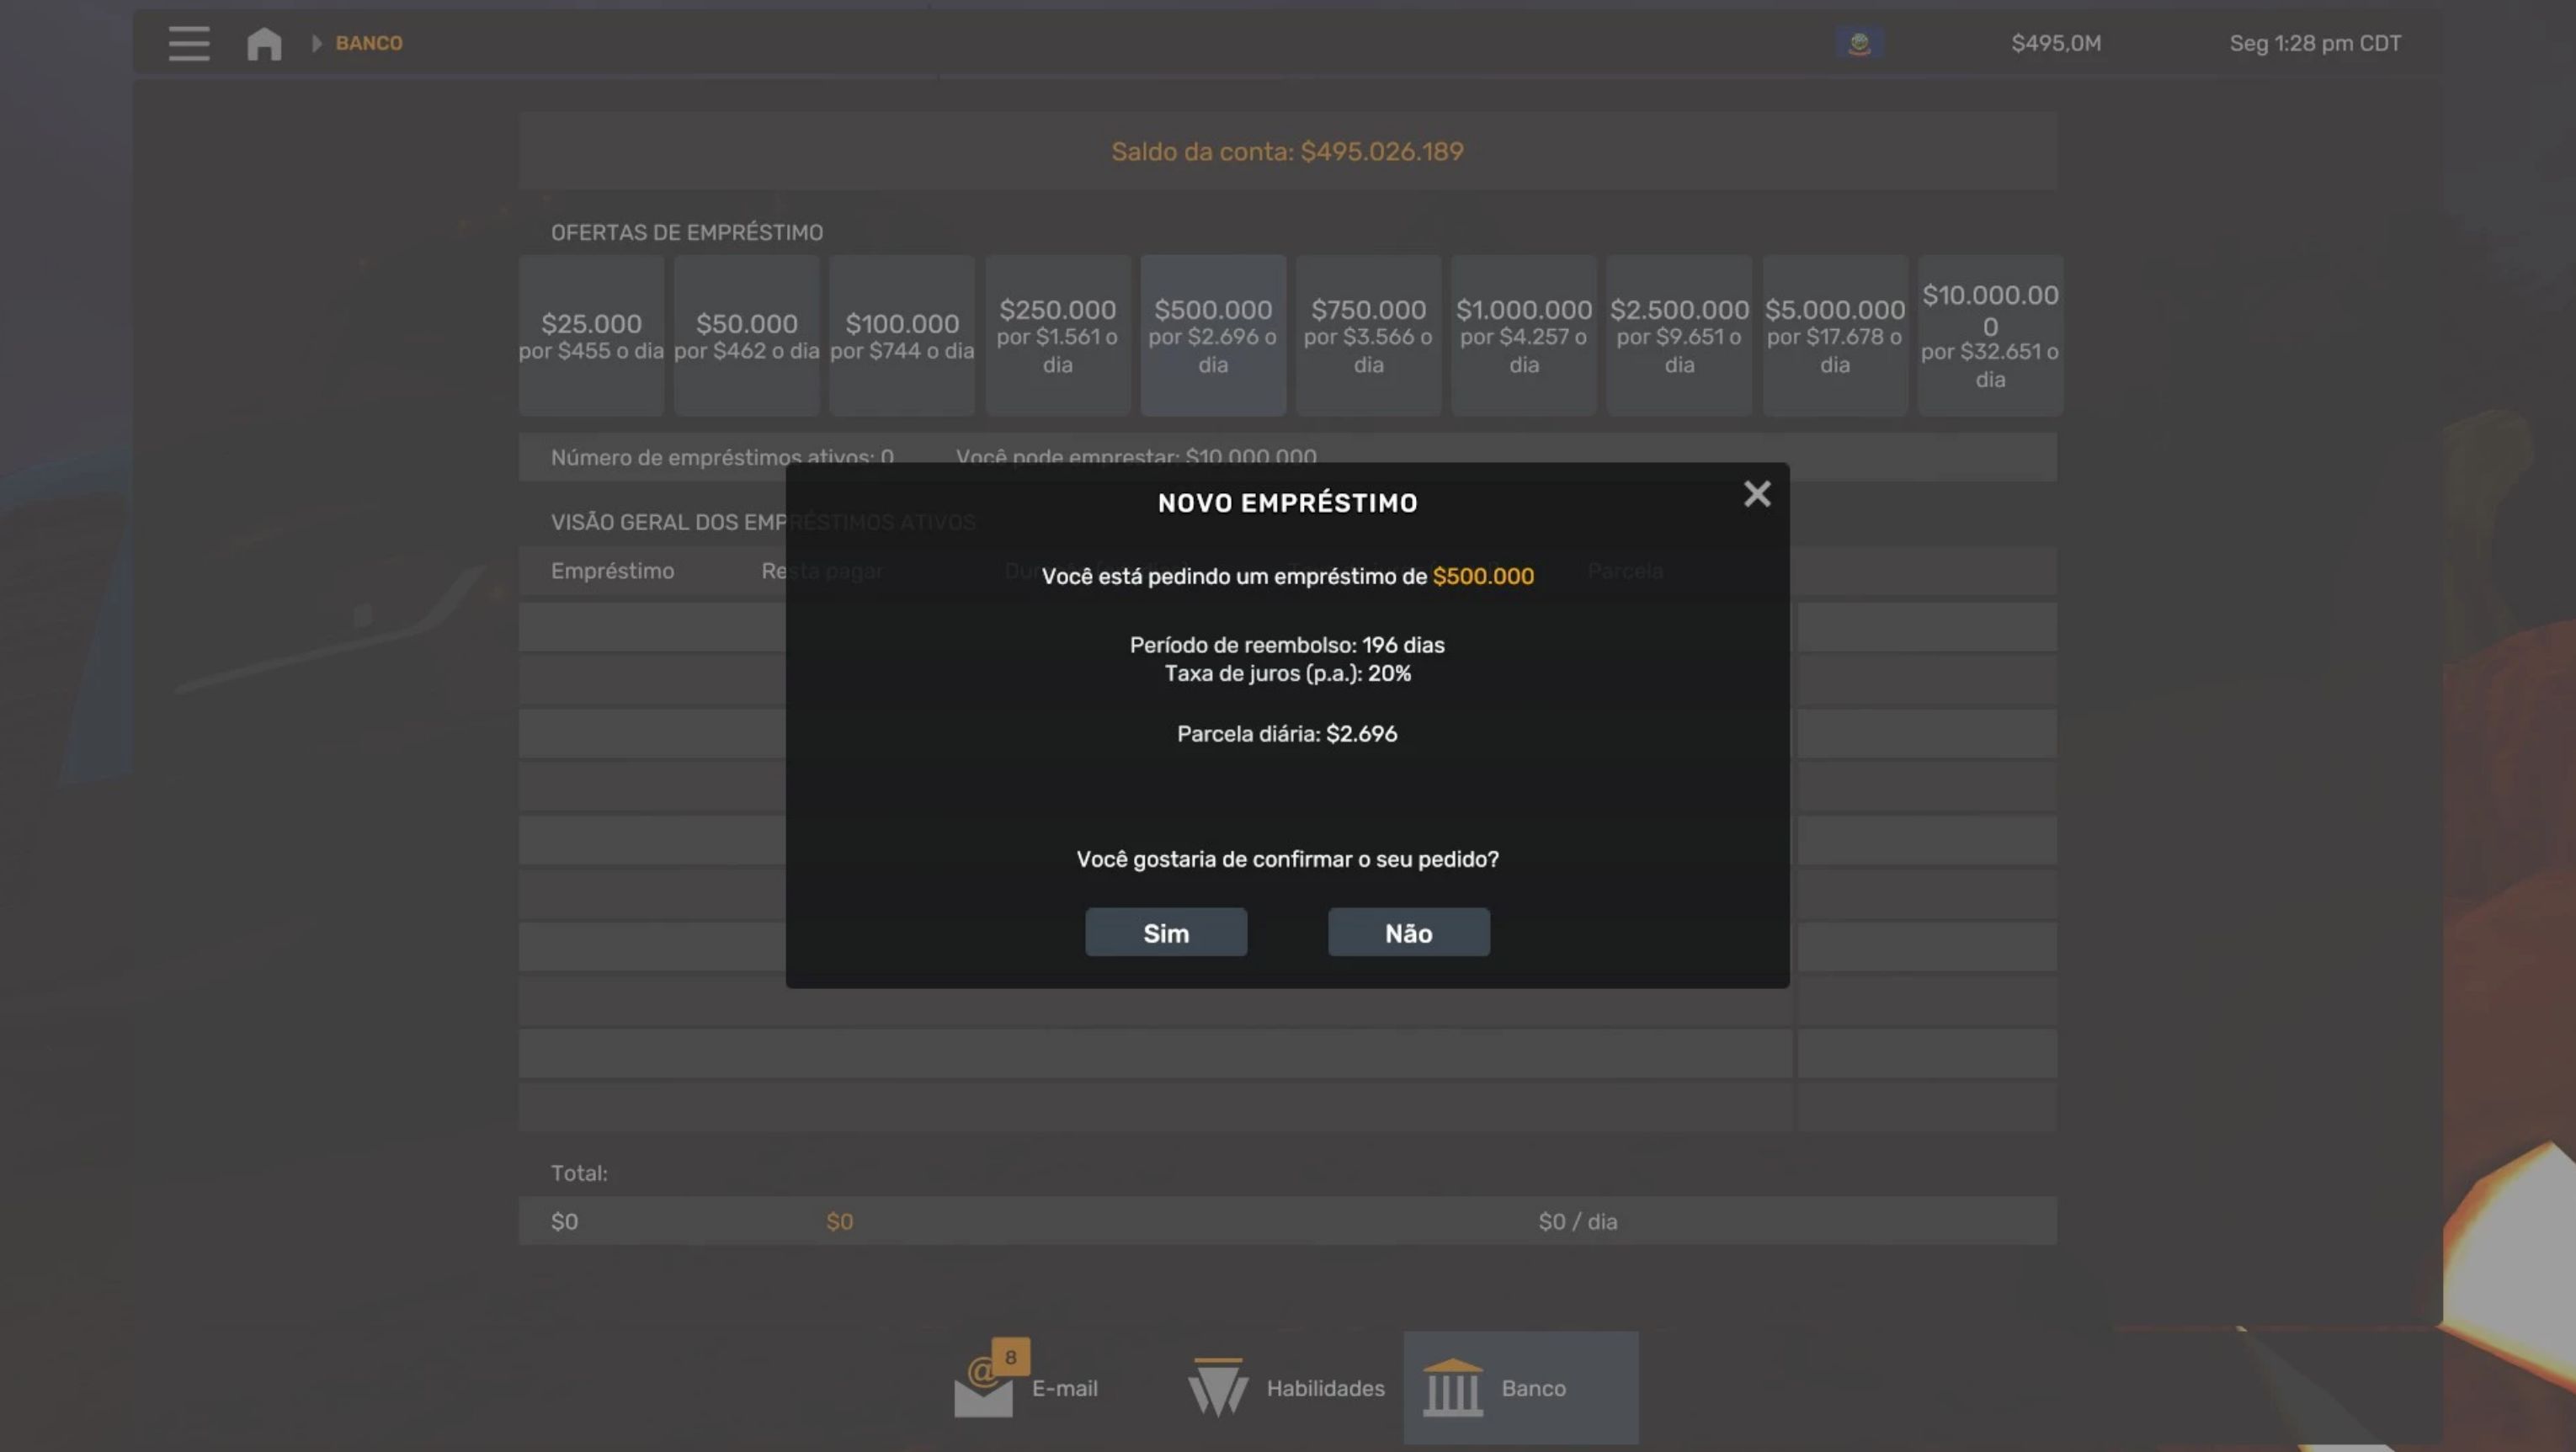
Task: Click the $495.0M money display
Action: click(2056, 43)
